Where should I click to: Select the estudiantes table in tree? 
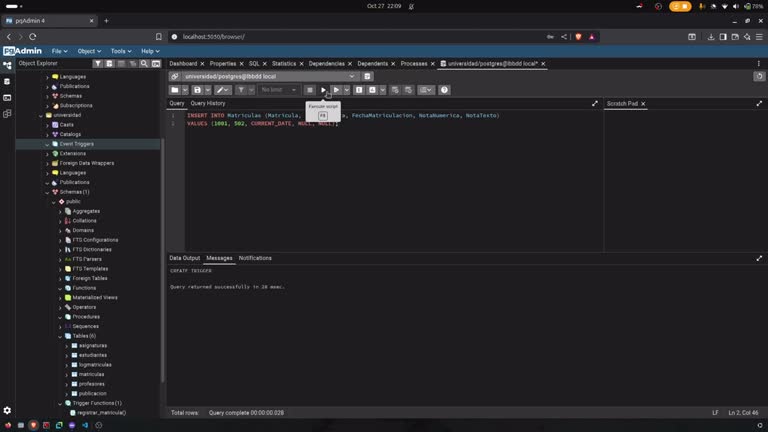pos(93,356)
